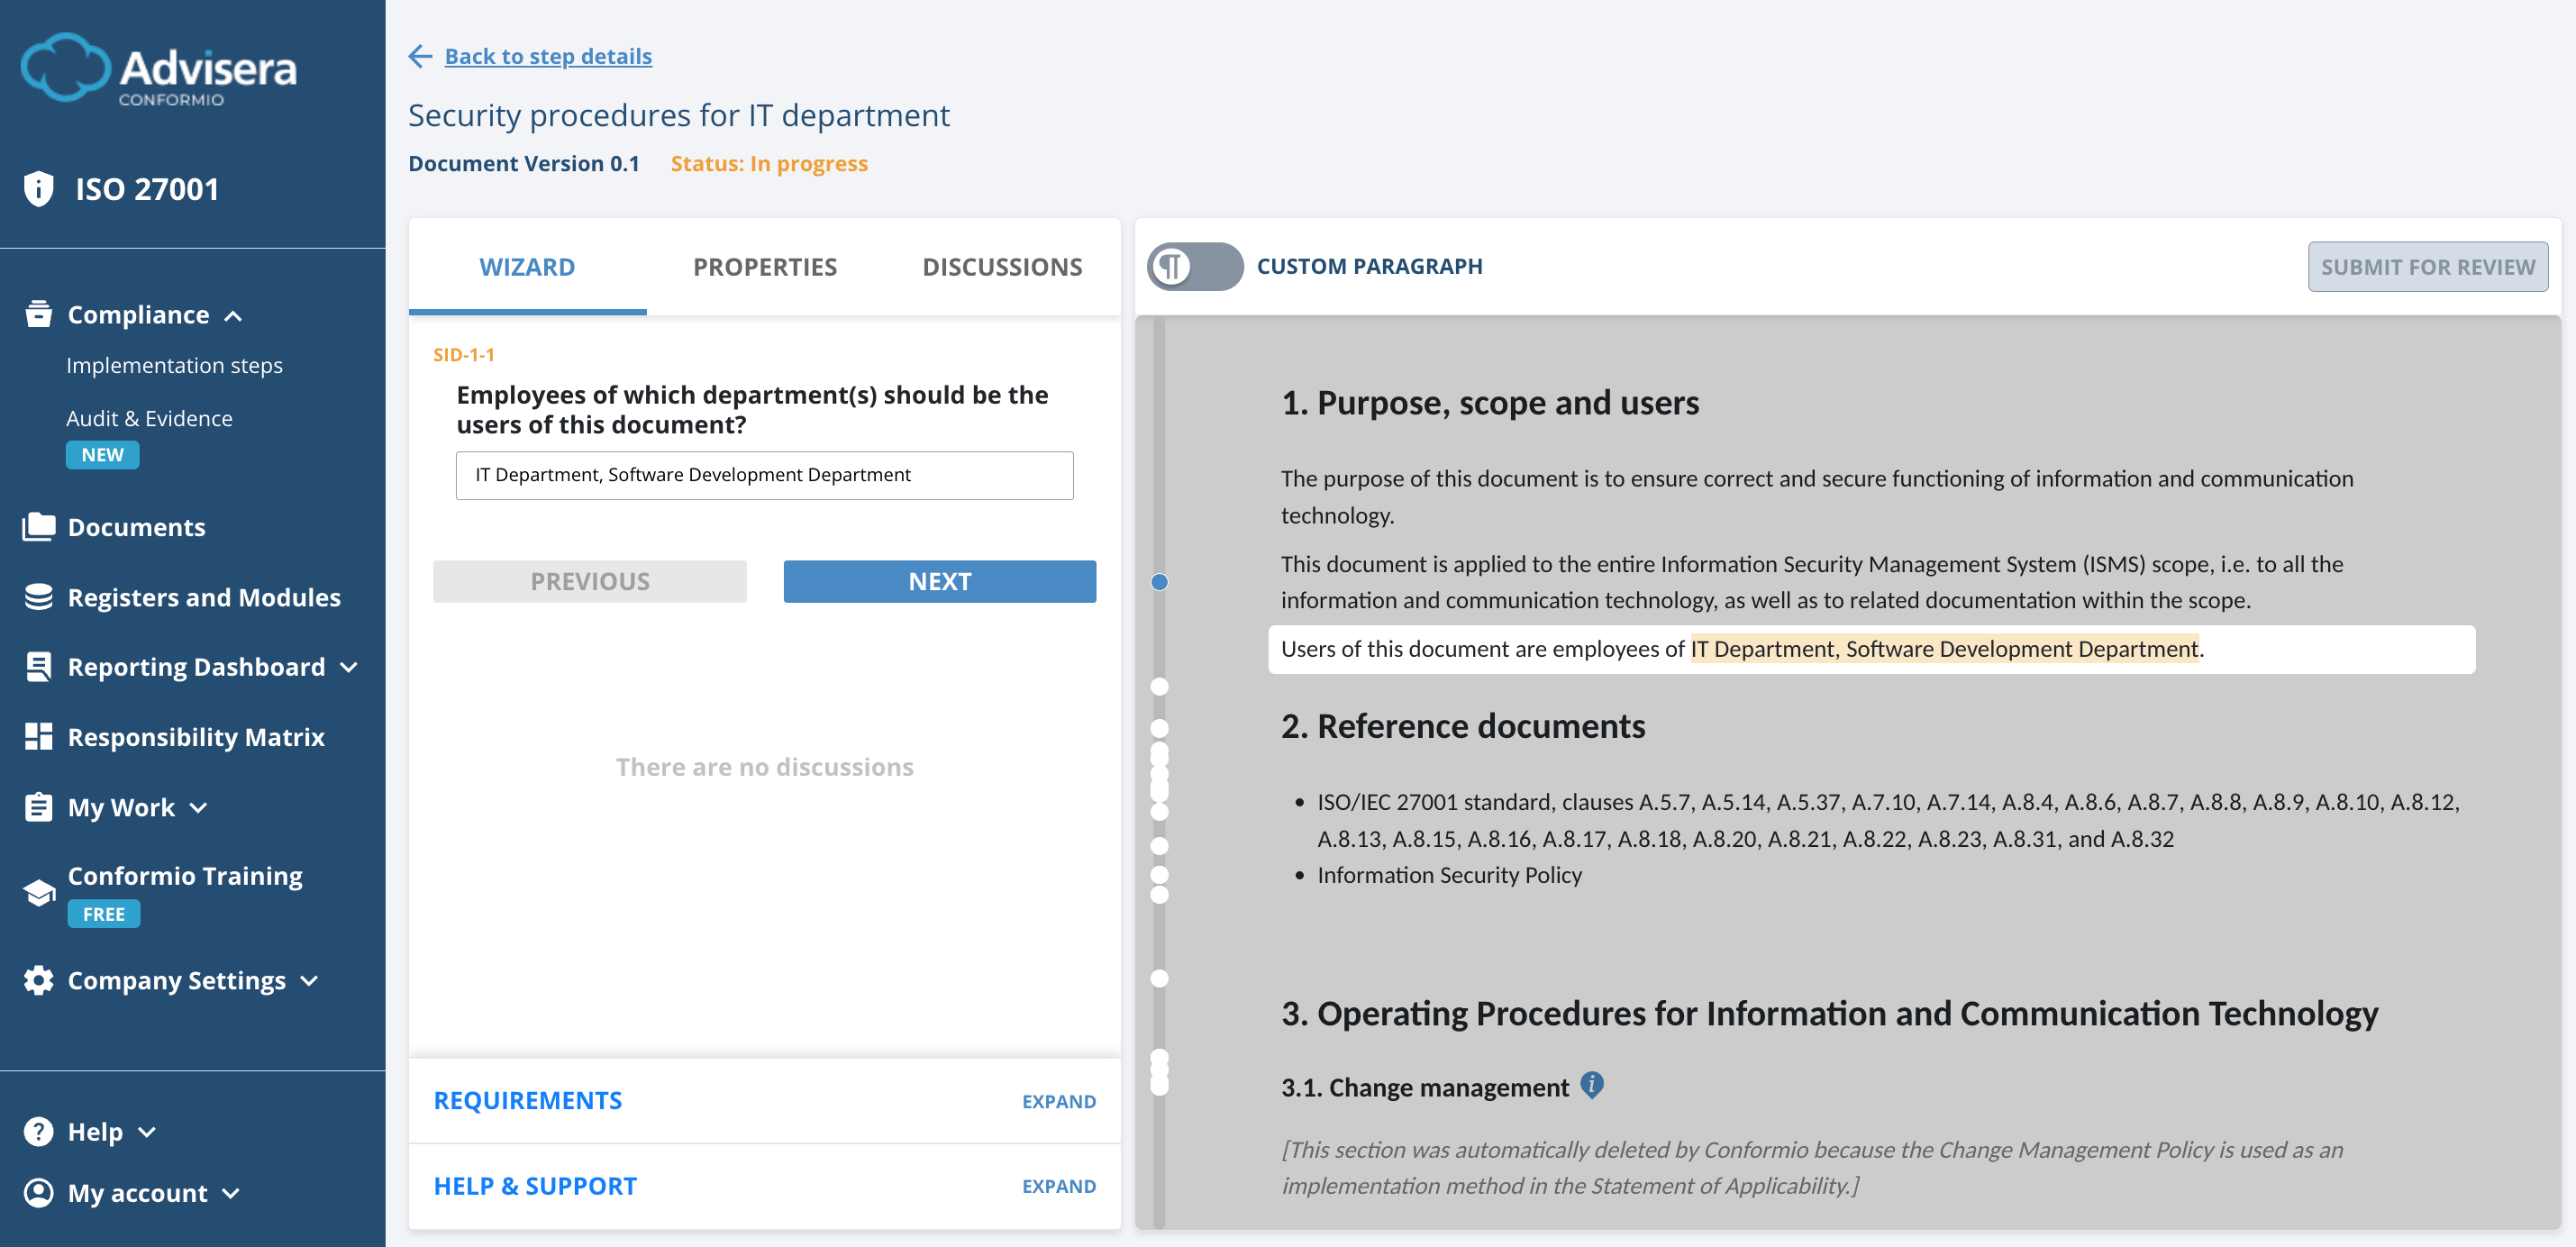The height and width of the screenshot is (1247, 2576).
Task: Switch to the Properties tab
Action: [x=764, y=266]
